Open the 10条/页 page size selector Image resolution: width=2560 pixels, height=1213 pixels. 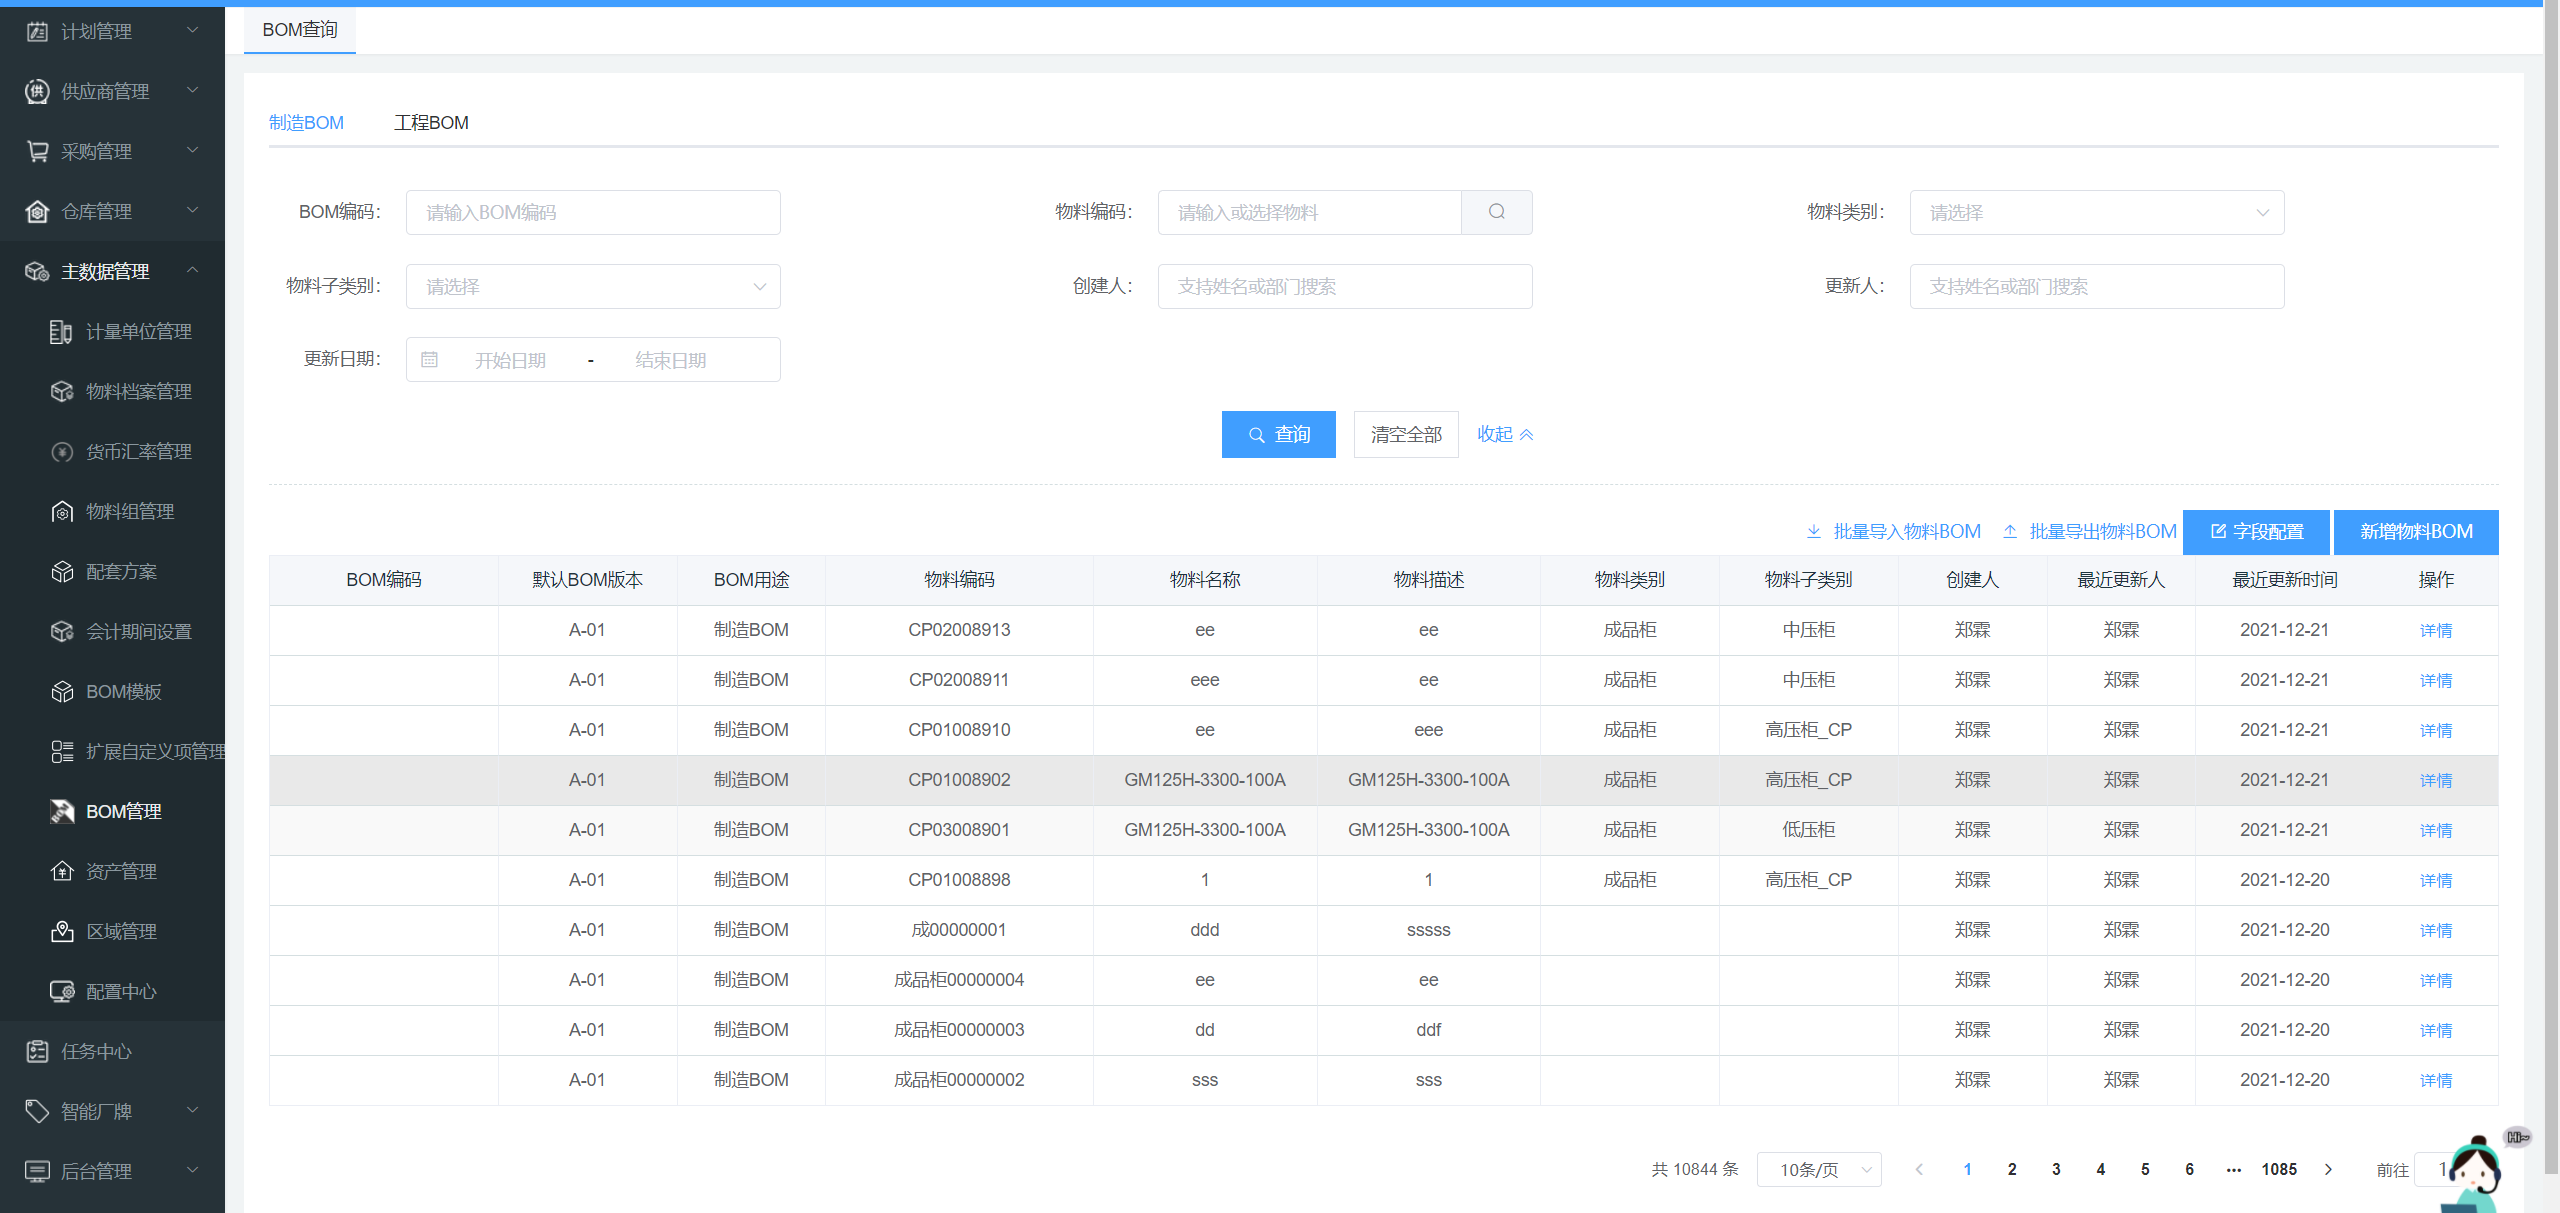click(1818, 1170)
